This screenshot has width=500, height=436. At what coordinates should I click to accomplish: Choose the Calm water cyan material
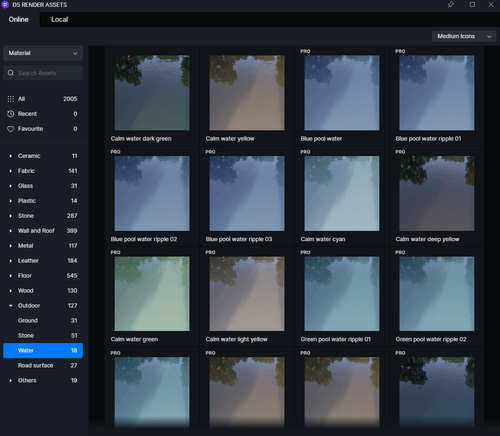tap(342, 193)
